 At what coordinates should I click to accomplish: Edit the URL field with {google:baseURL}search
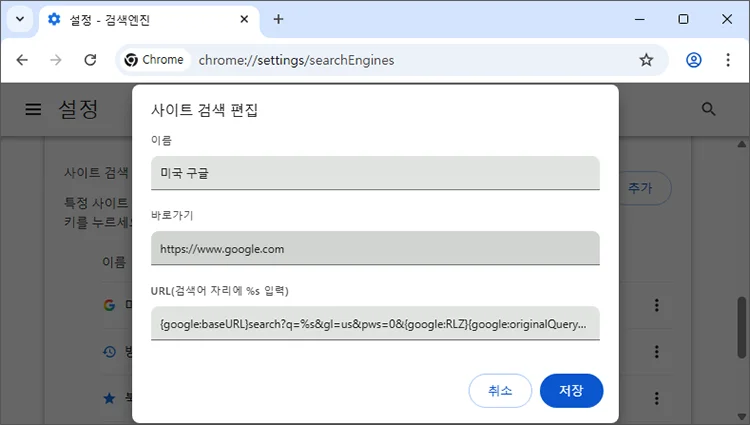[375, 324]
